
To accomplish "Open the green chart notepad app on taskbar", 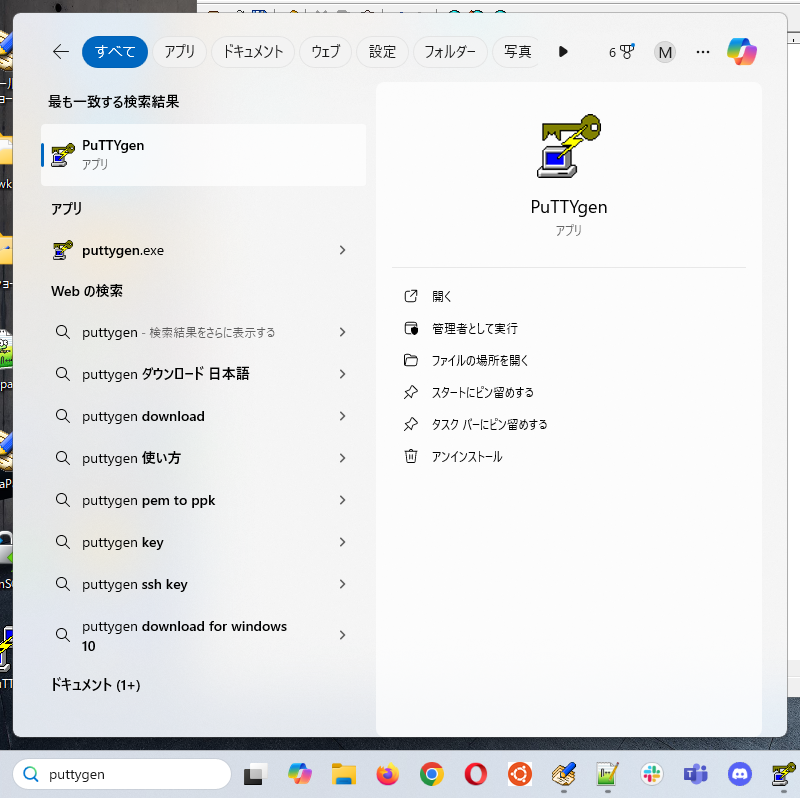I will pyautogui.click(x=608, y=775).
